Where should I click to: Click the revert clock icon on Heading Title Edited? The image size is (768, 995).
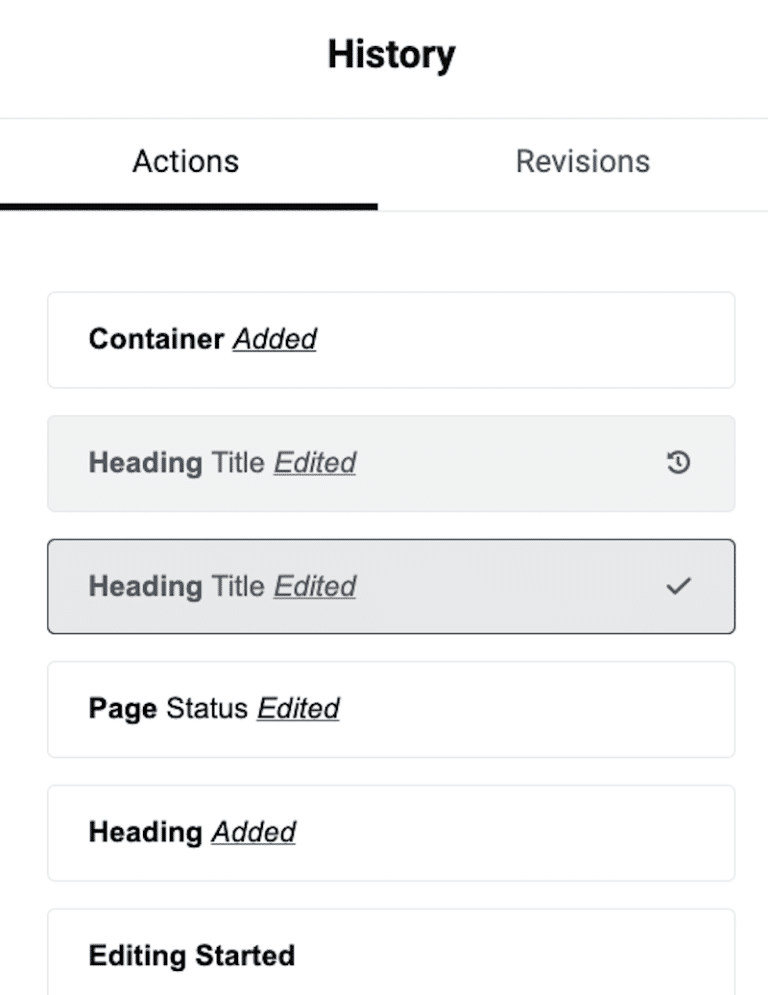(x=681, y=463)
